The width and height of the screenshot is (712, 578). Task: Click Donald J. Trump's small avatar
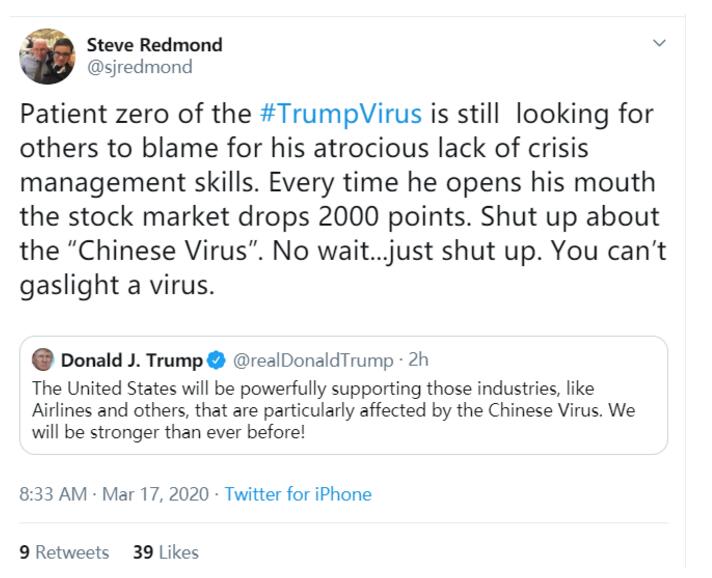coord(44,360)
